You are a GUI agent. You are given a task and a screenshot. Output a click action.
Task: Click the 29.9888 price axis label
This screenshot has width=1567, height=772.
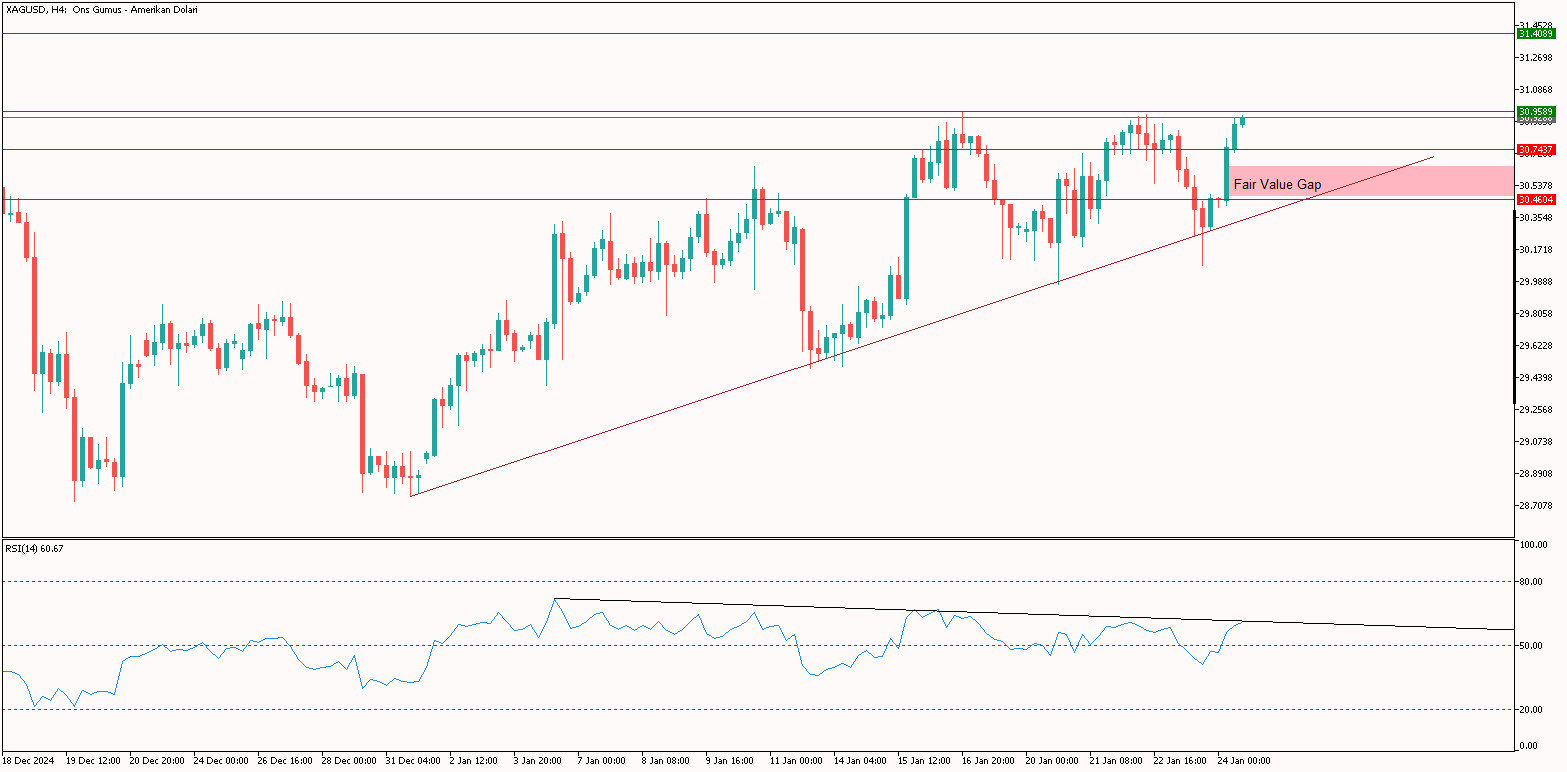point(1535,281)
